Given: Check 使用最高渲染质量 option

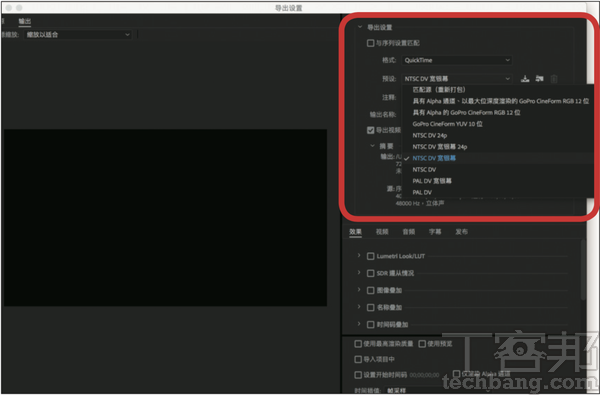Looking at the screenshot, I should [x=358, y=344].
